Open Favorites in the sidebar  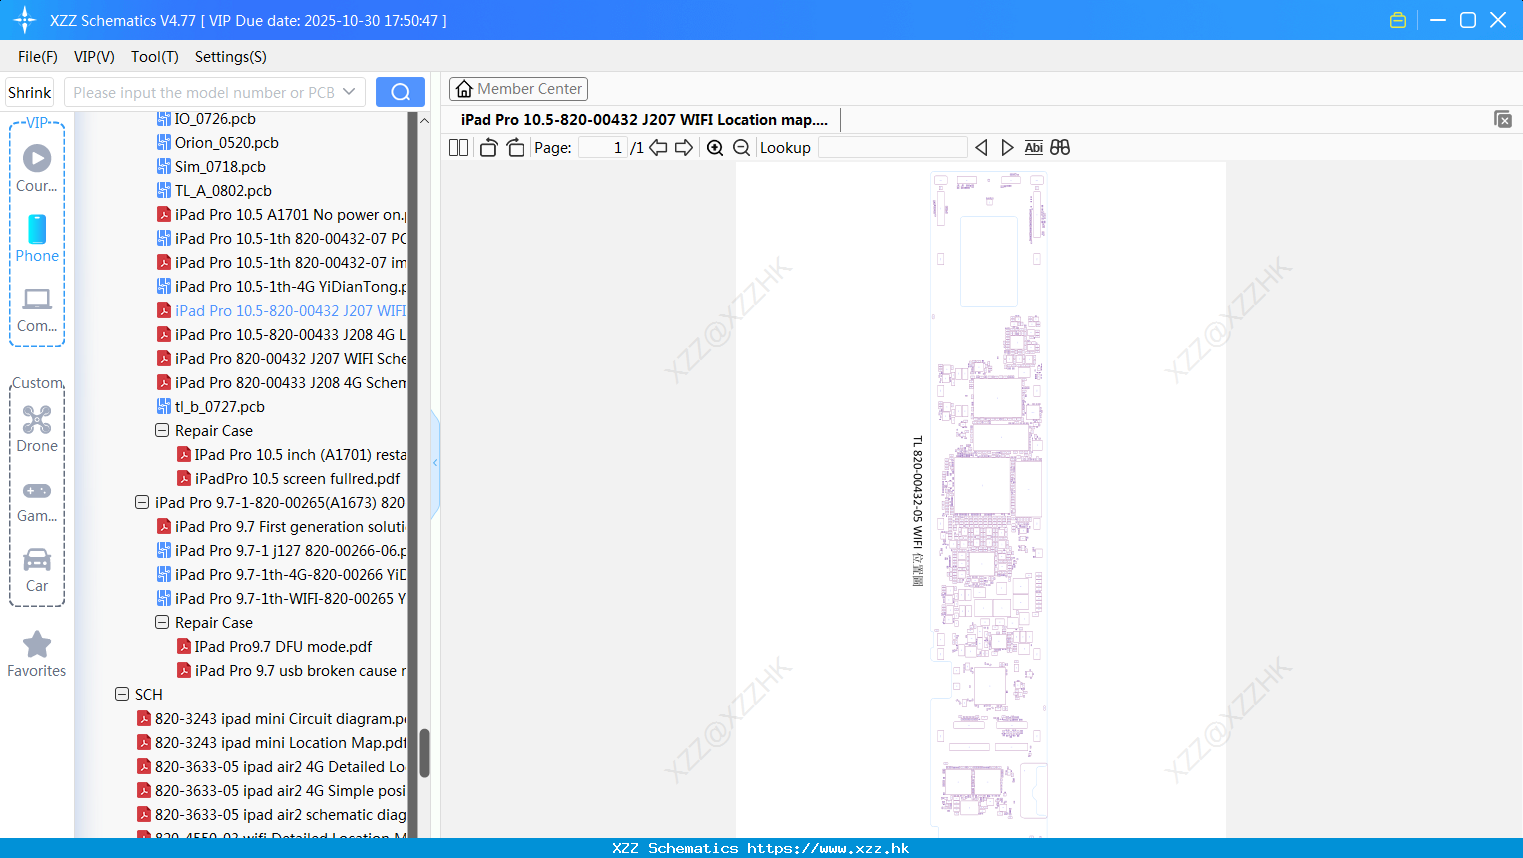37,655
